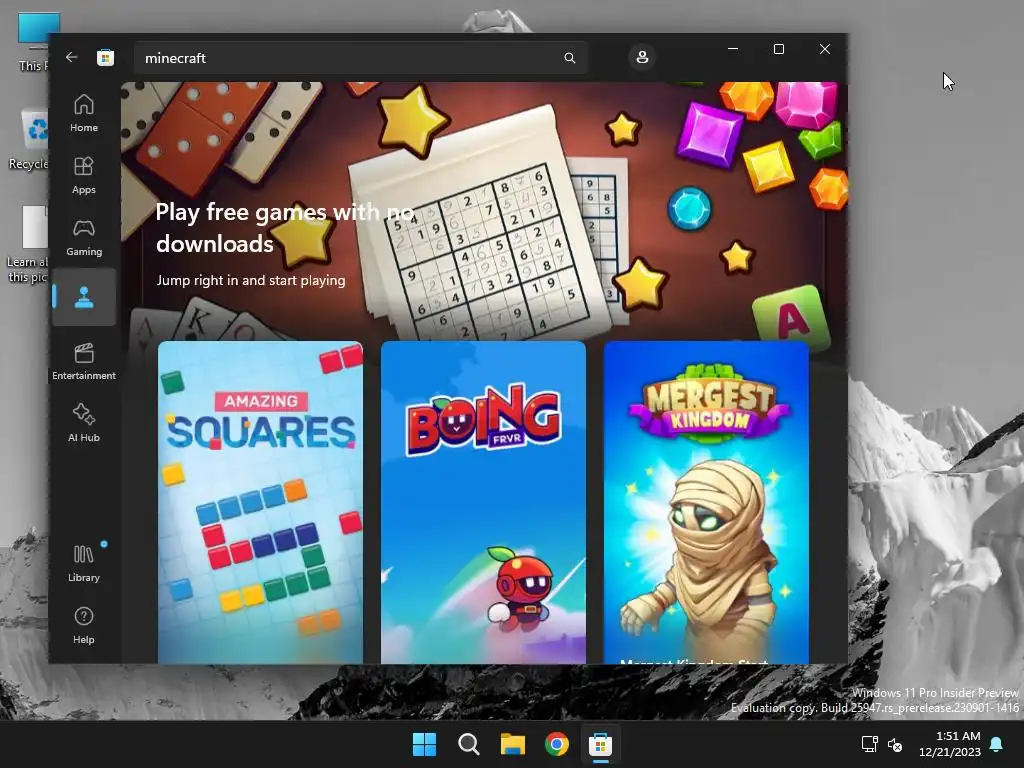
Task: Open the Amazing Squares game card
Action: pyautogui.click(x=260, y=502)
